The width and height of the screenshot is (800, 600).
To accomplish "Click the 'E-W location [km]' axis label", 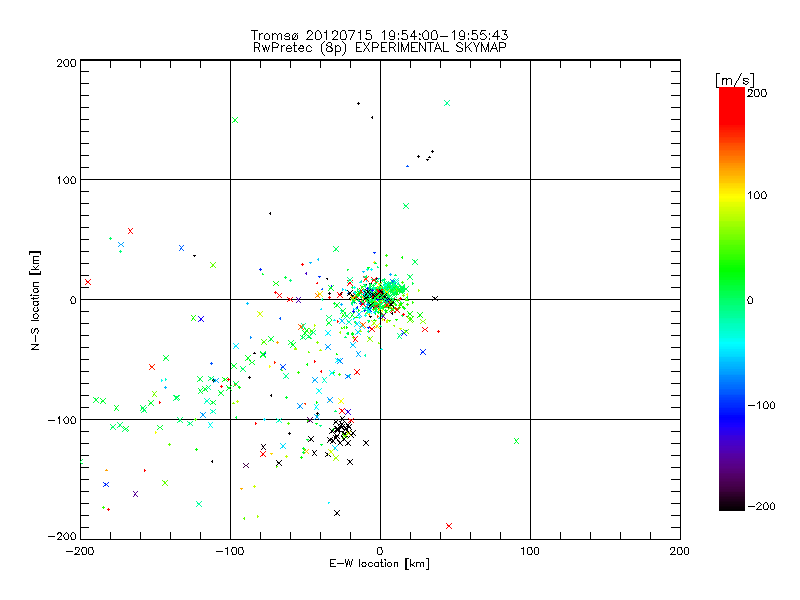I will click(379, 563).
